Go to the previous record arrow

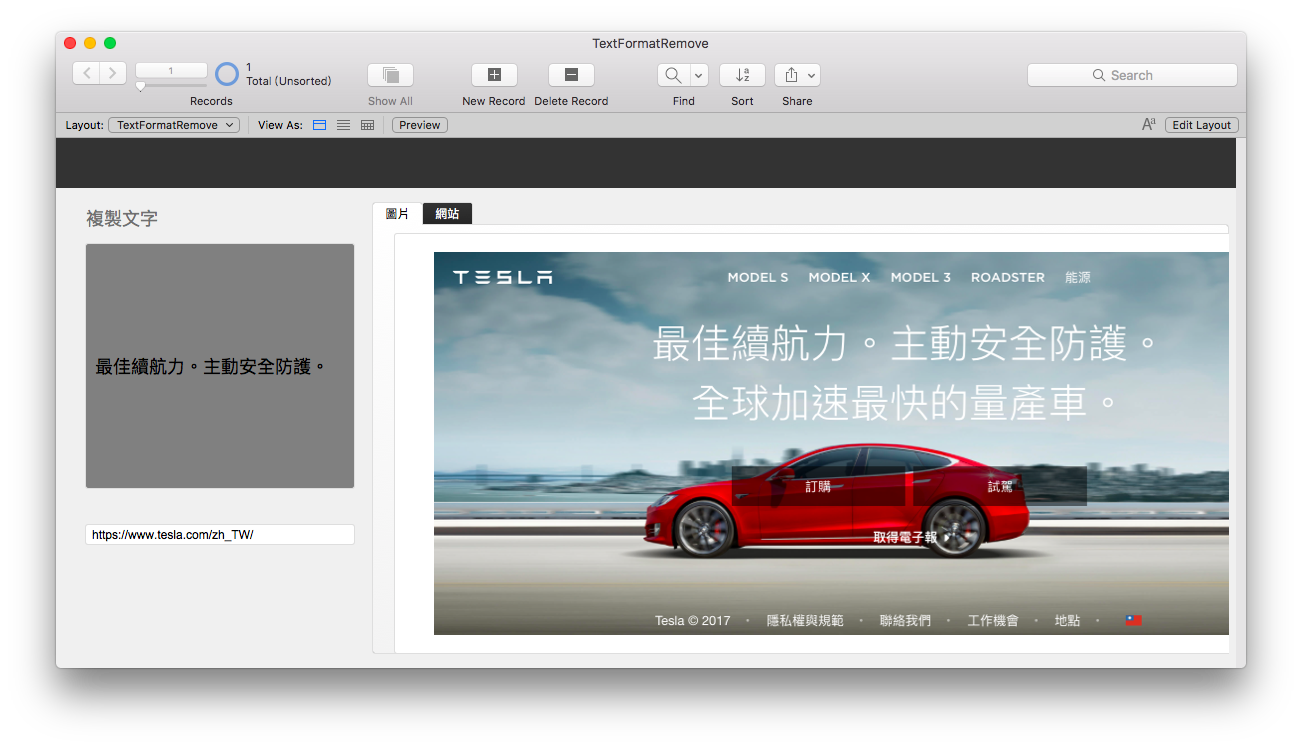tap(86, 73)
